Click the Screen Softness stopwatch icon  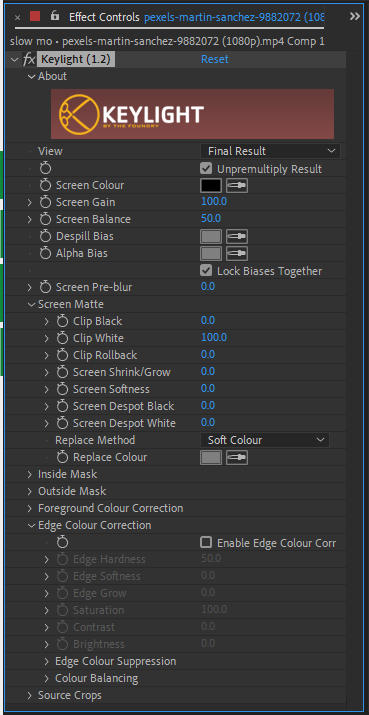[62, 389]
